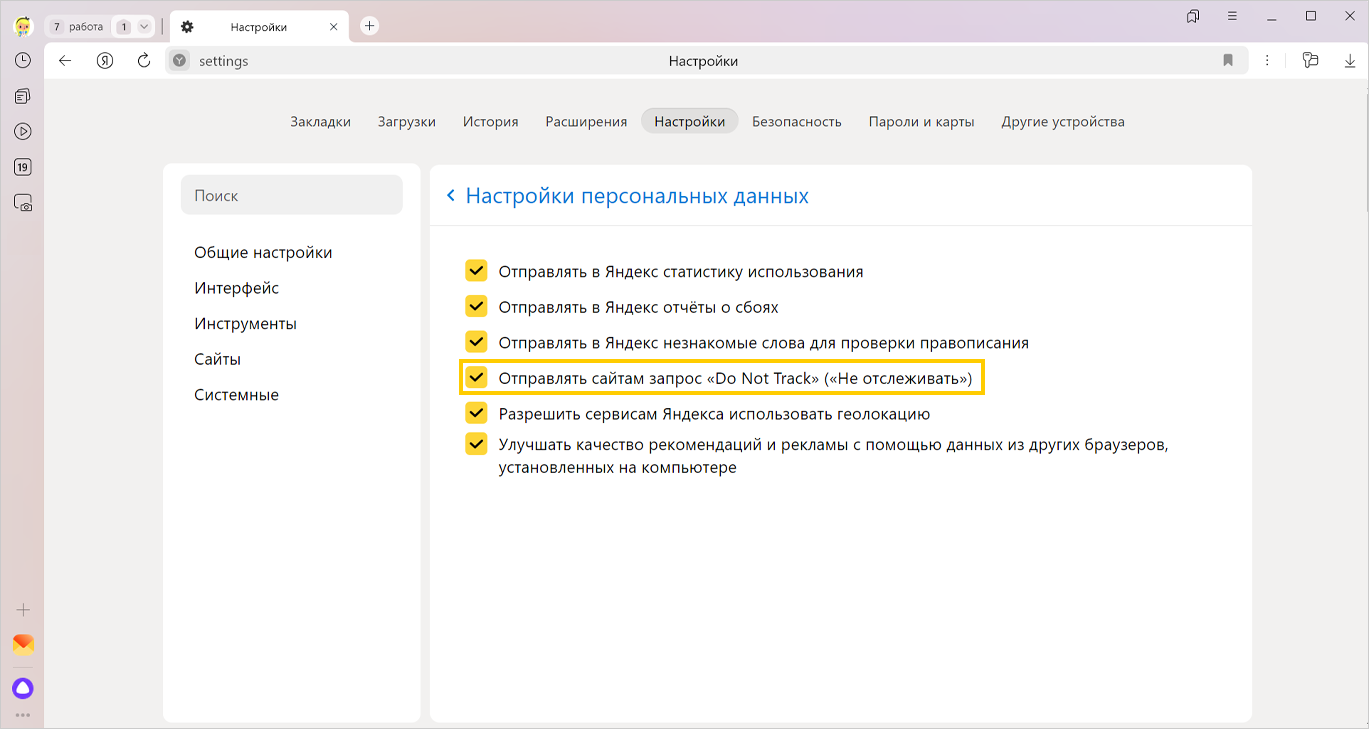The height and width of the screenshot is (729, 1369).
Task: Uncheck sending crash reports to Yandex
Action: (476, 307)
